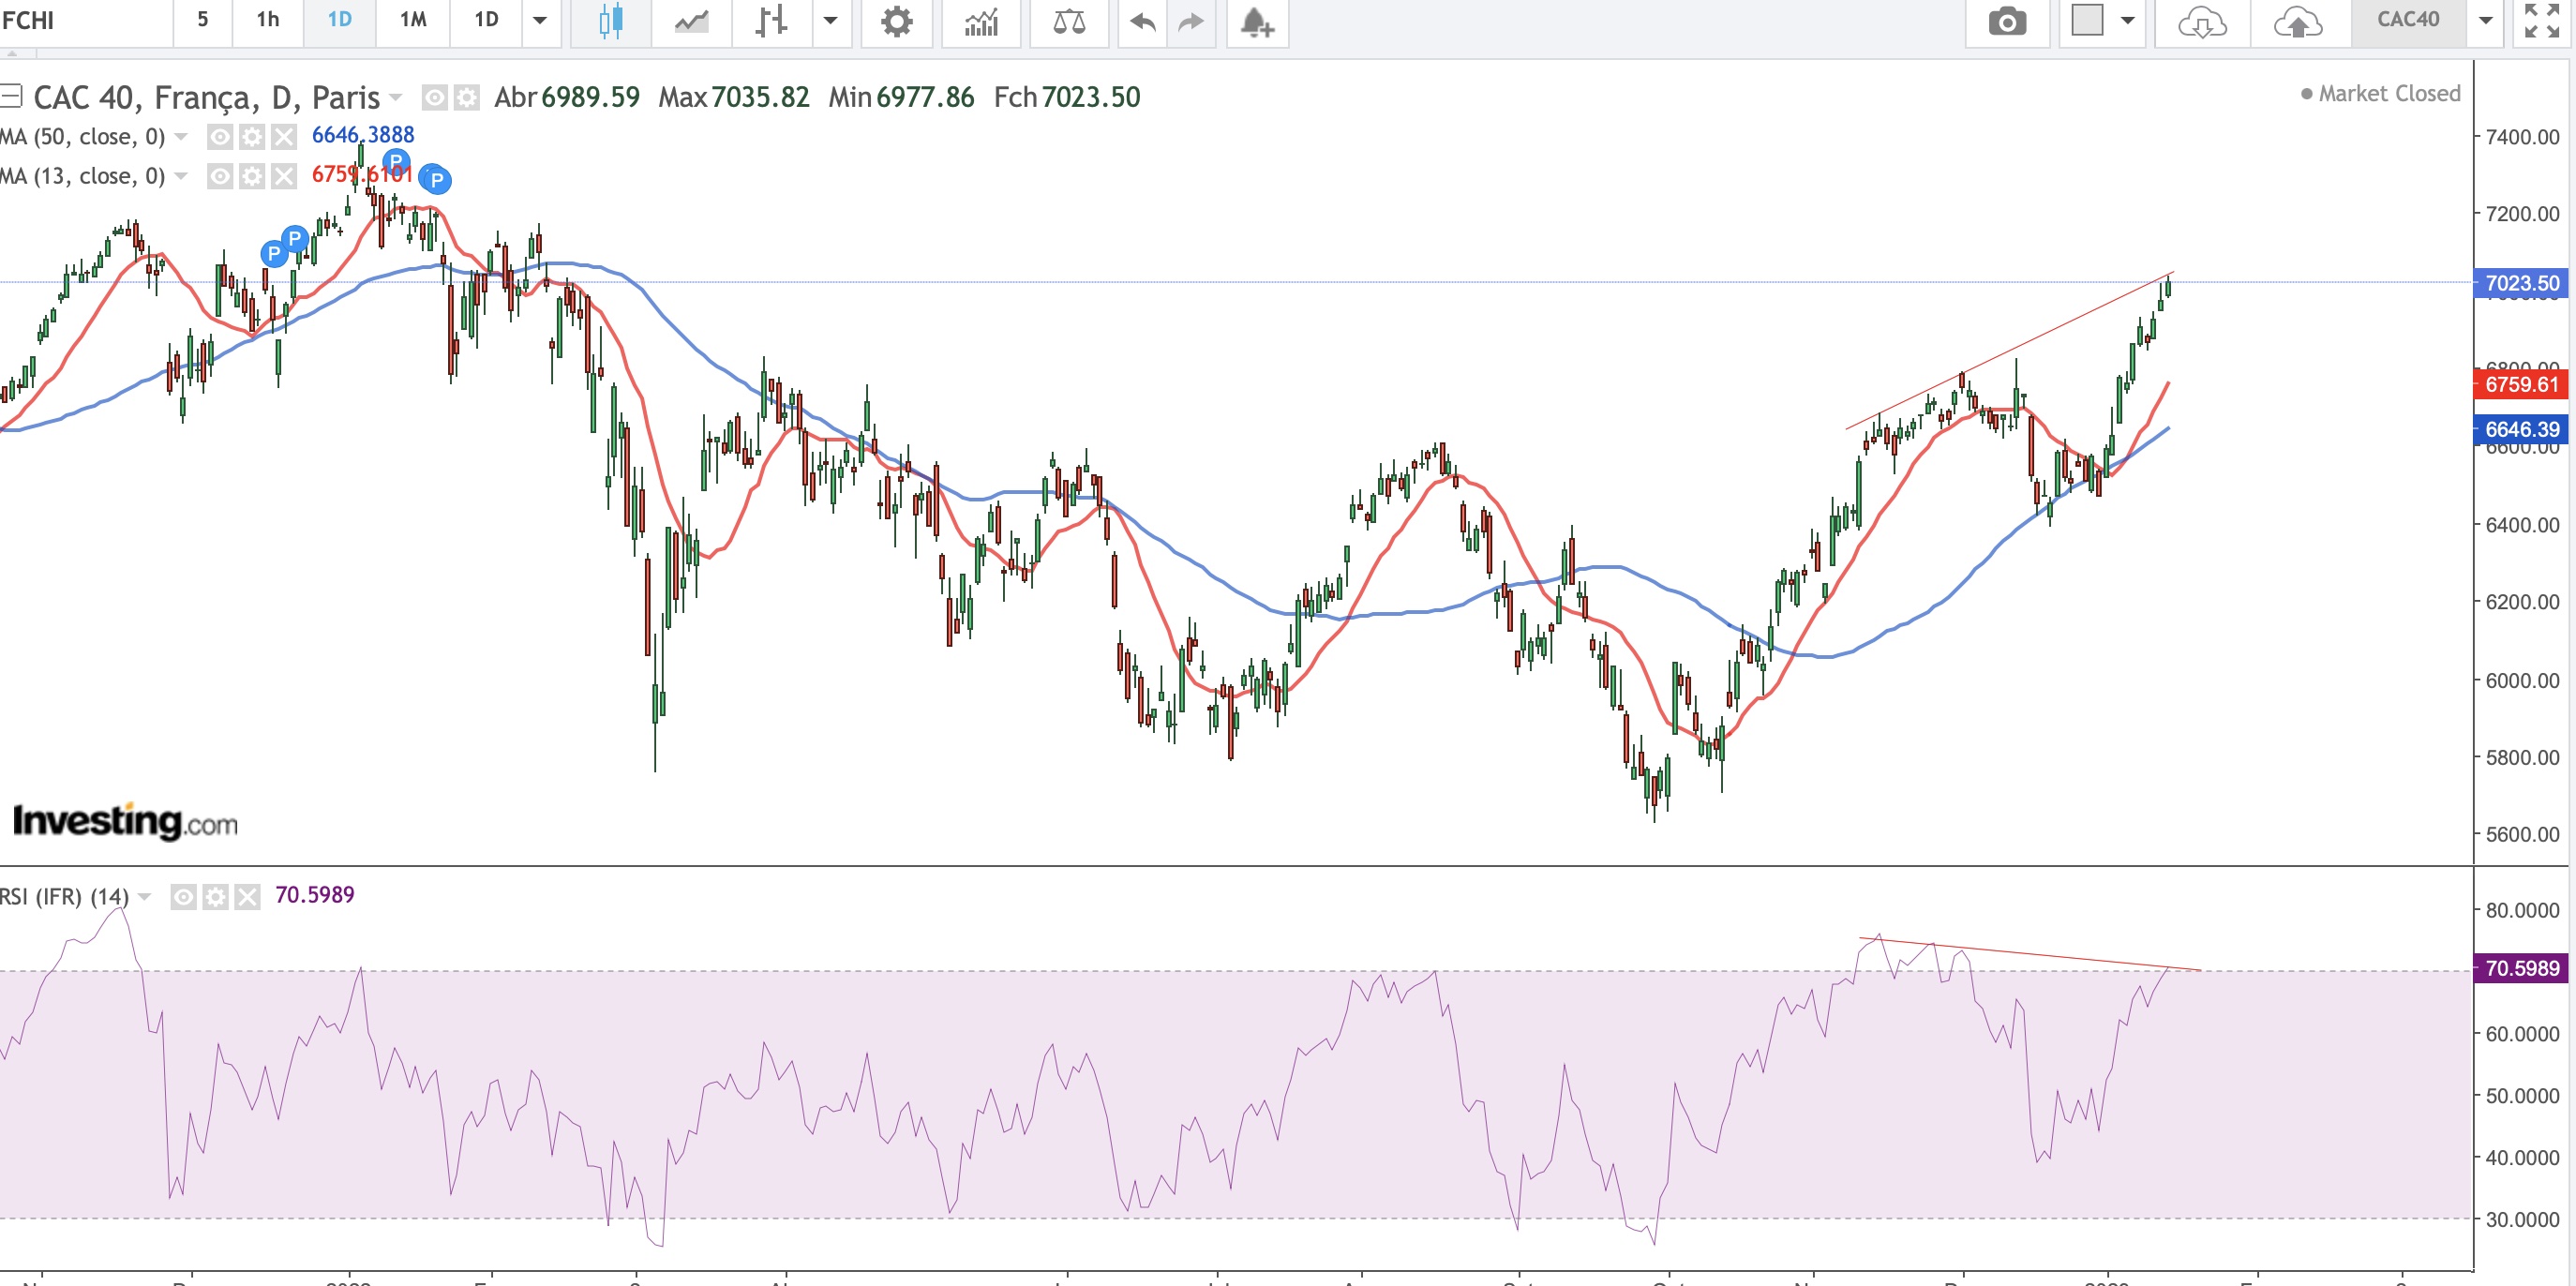Click the layout color square swatch
Image resolution: width=2576 pixels, height=1286 pixels.
[x=2087, y=20]
